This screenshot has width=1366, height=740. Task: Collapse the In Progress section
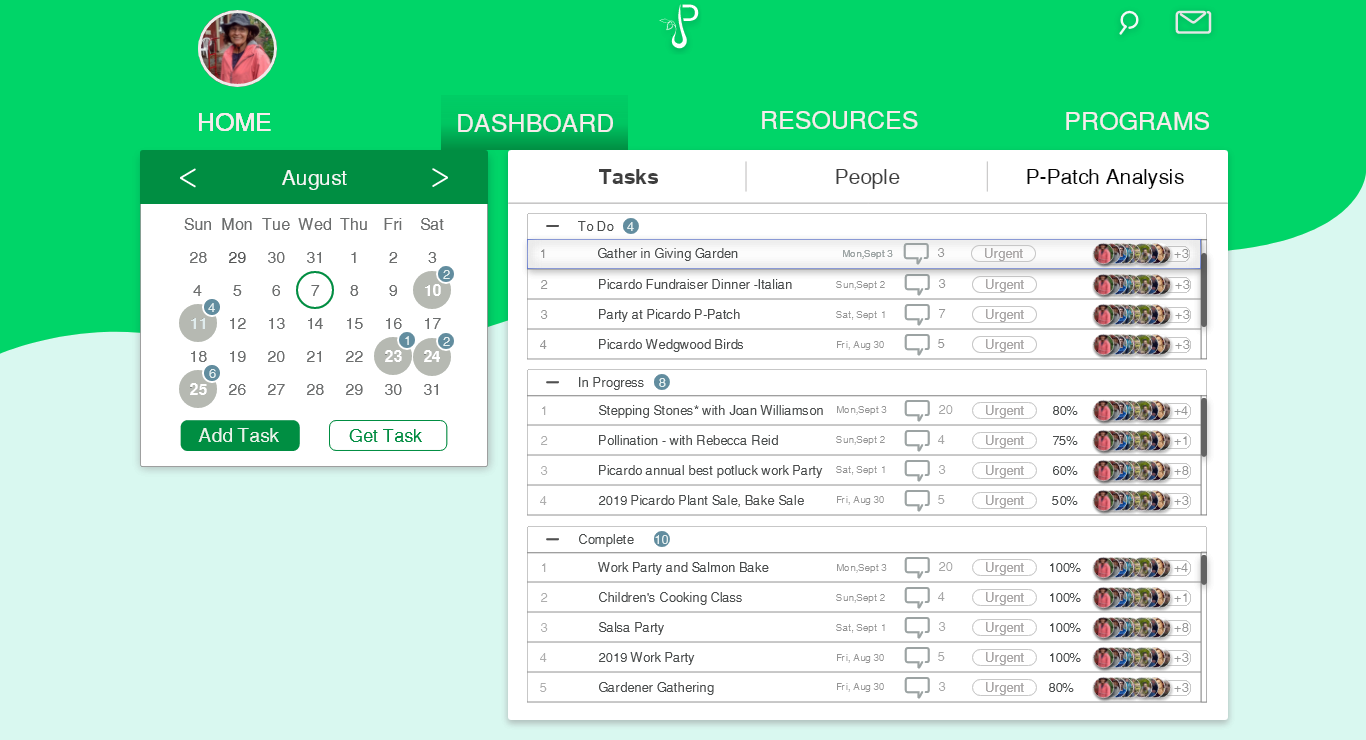pyautogui.click(x=552, y=383)
